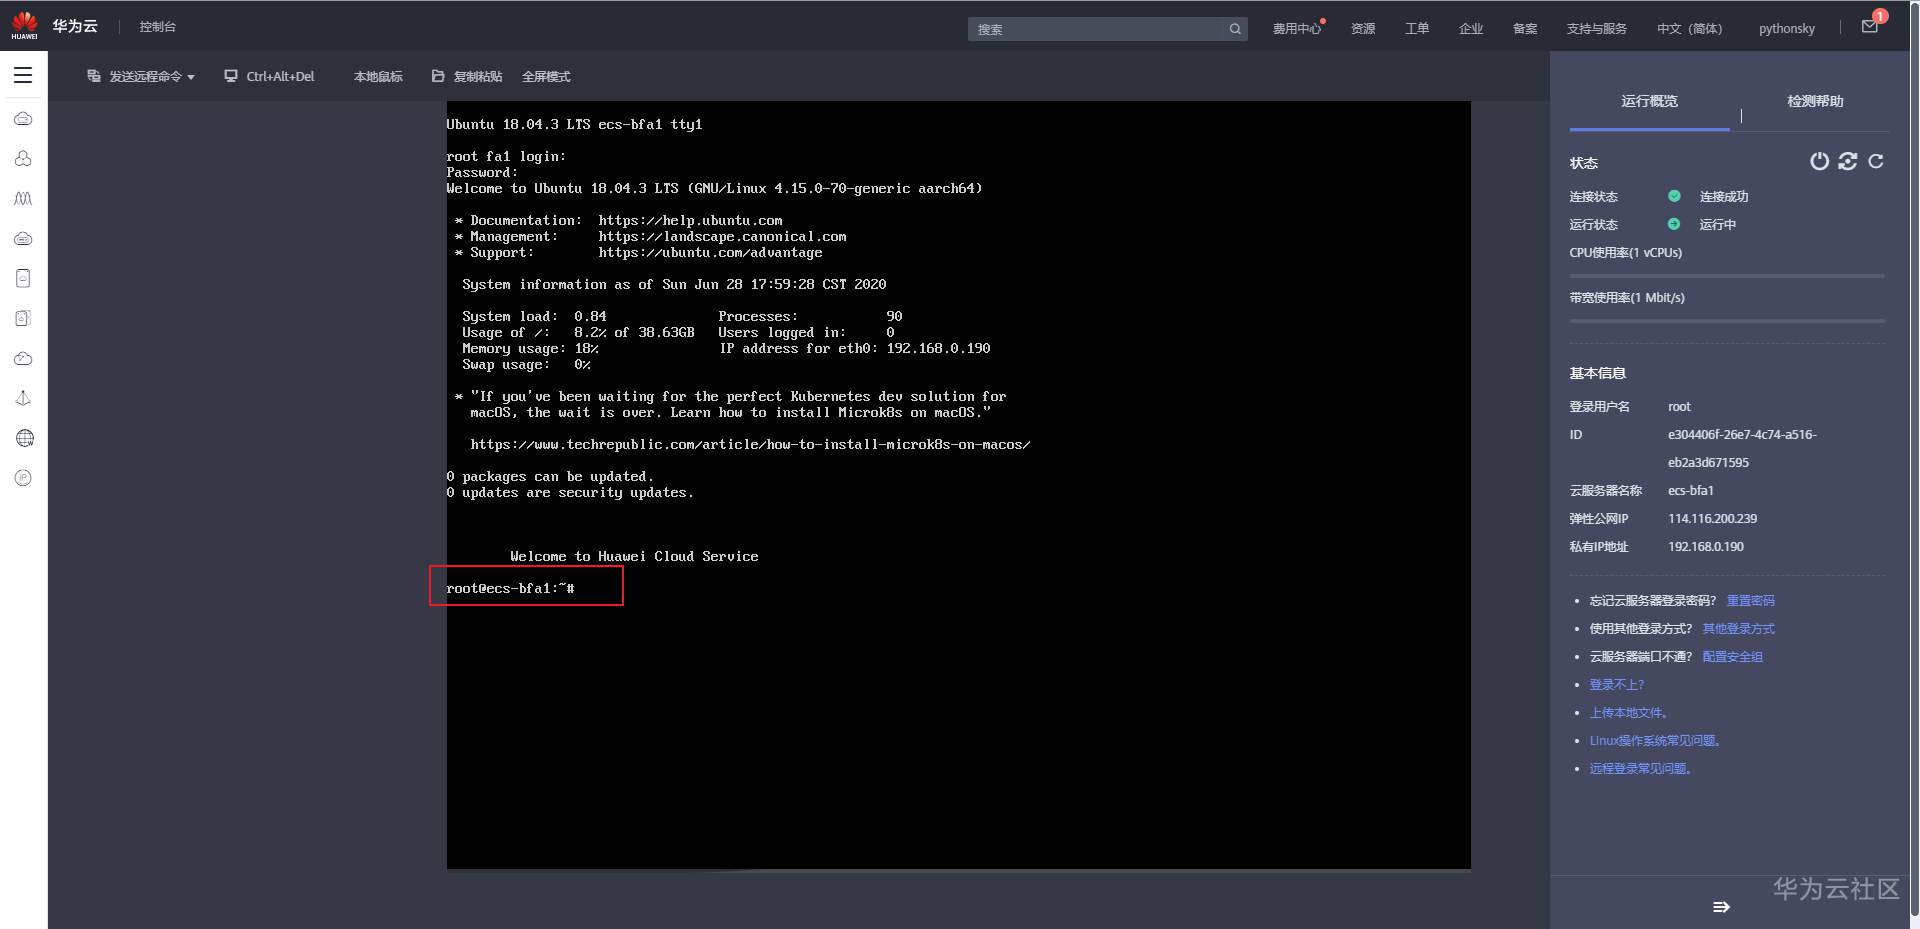Open the sailboat-shaped sidebar icon
Image resolution: width=1920 pixels, height=929 pixels.
tap(23, 398)
